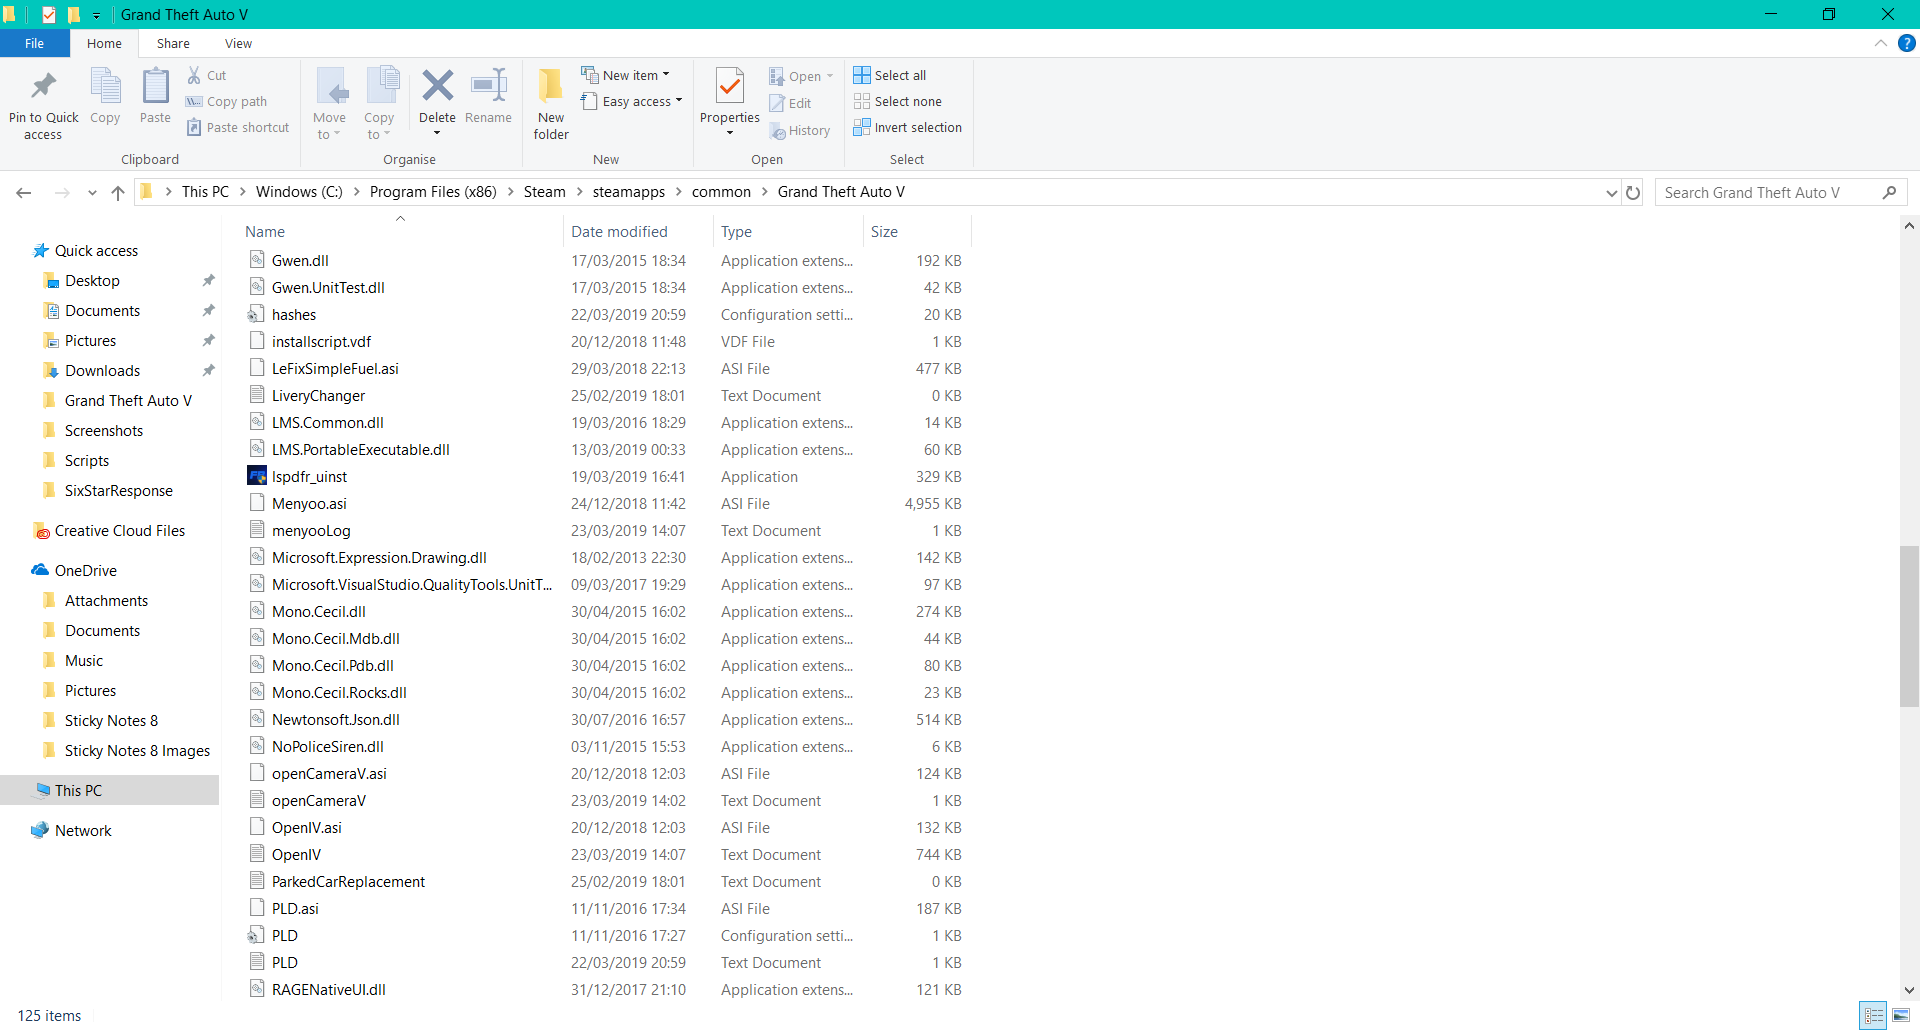Click Select all button

coord(890,76)
